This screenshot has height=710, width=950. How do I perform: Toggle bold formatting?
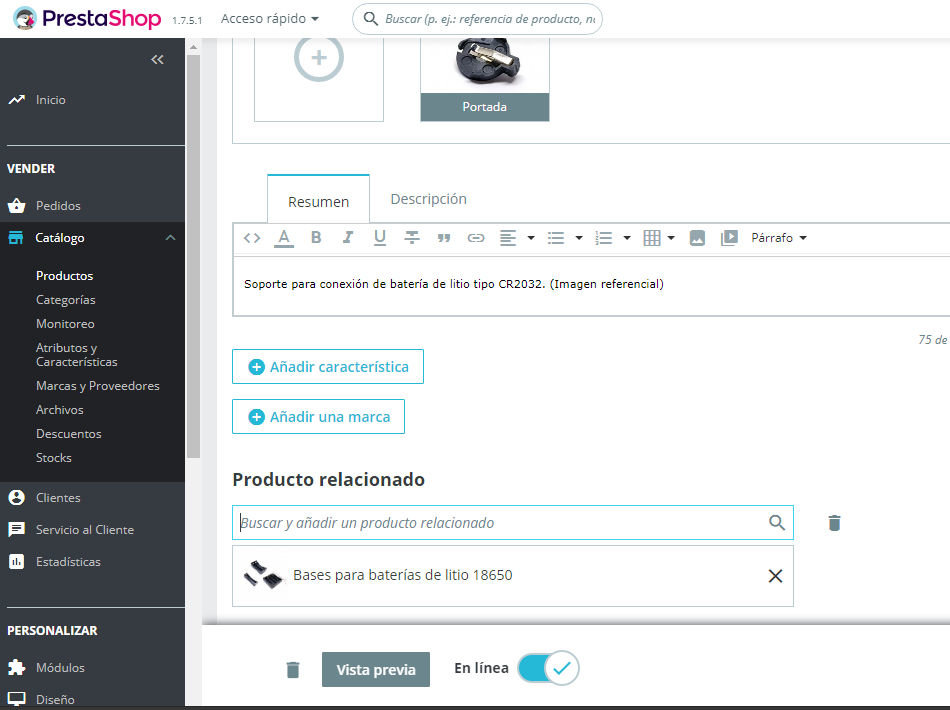(x=316, y=237)
